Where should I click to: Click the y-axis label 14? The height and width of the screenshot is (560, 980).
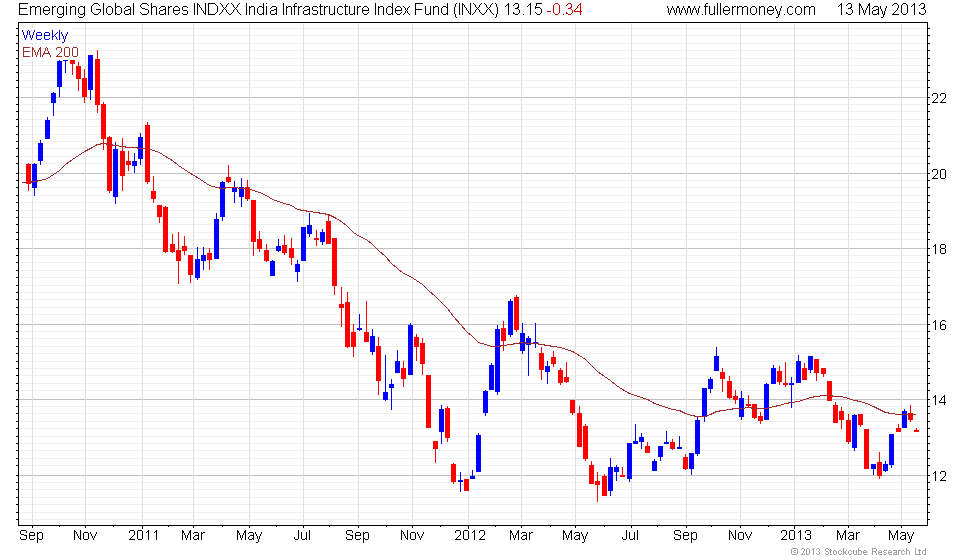(x=939, y=401)
